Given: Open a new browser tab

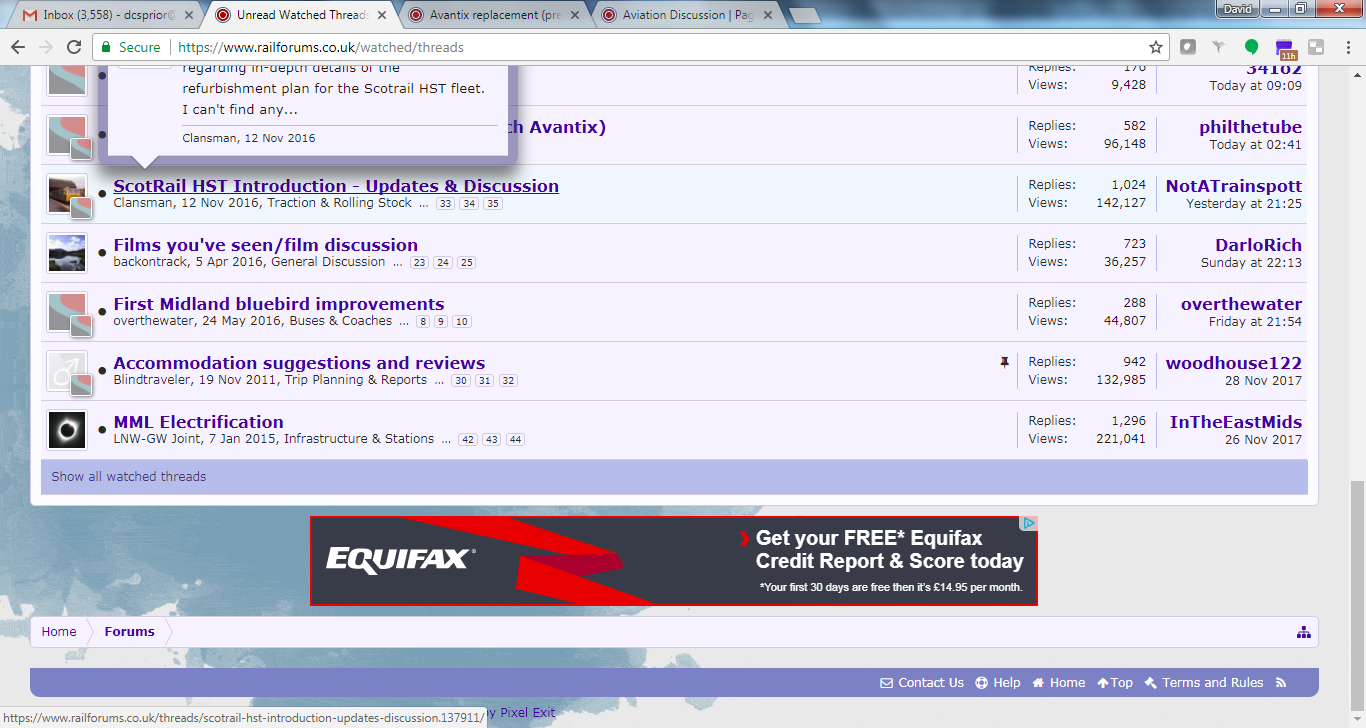Looking at the screenshot, I should point(805,15).
